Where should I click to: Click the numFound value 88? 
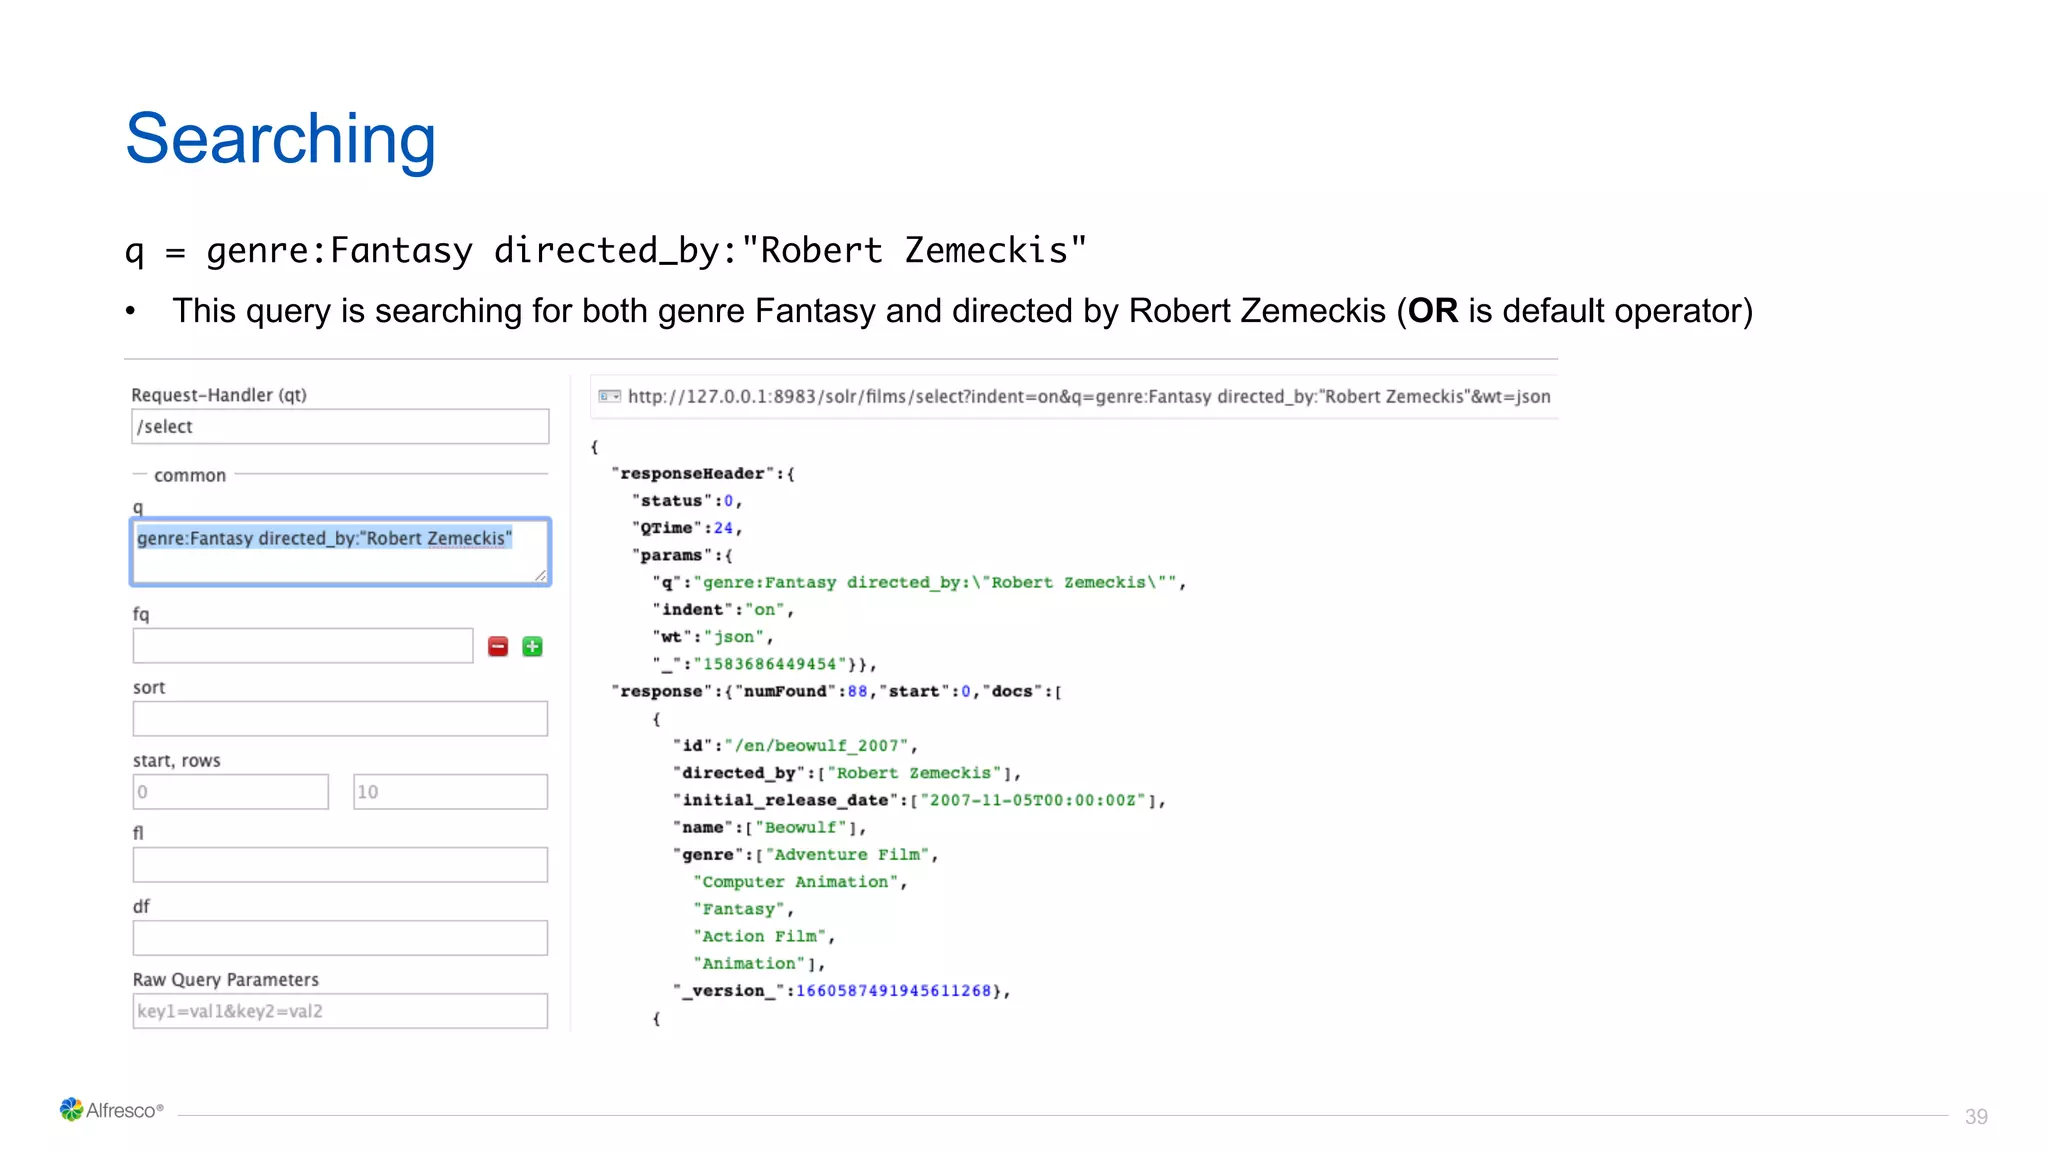(x=857, y=692)
